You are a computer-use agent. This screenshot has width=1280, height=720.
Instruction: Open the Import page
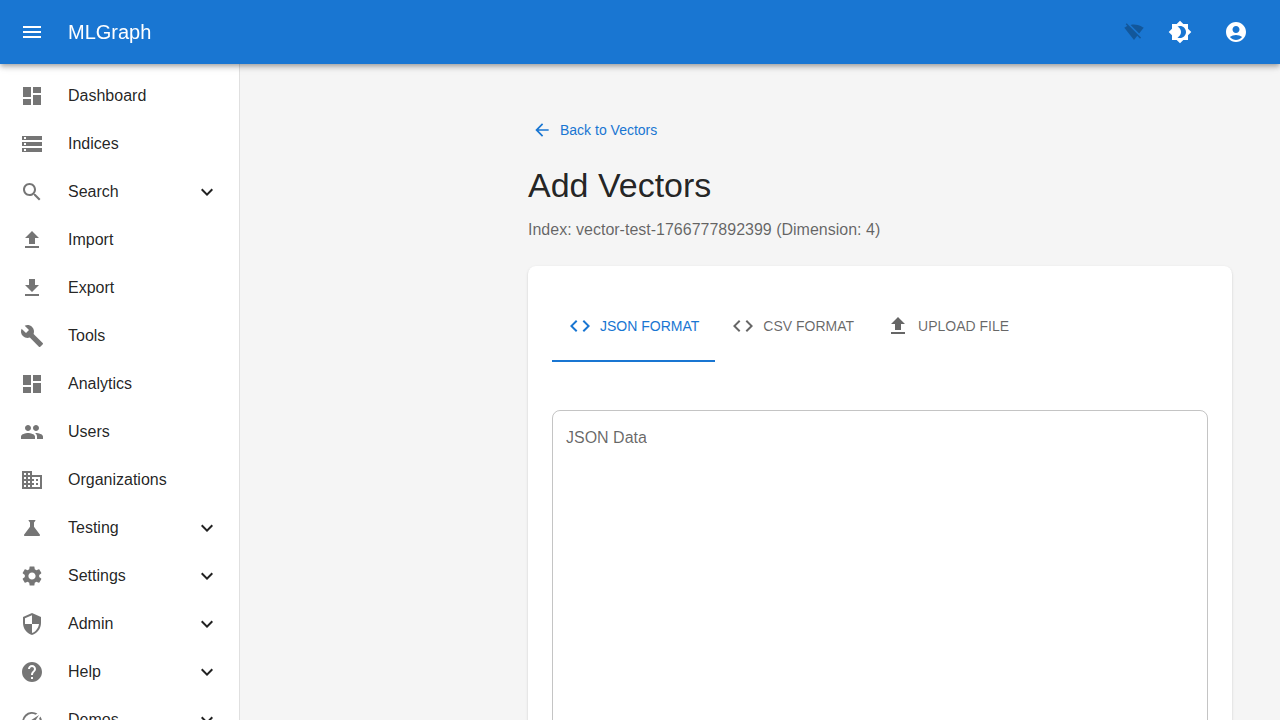click(x=90, y=239)
